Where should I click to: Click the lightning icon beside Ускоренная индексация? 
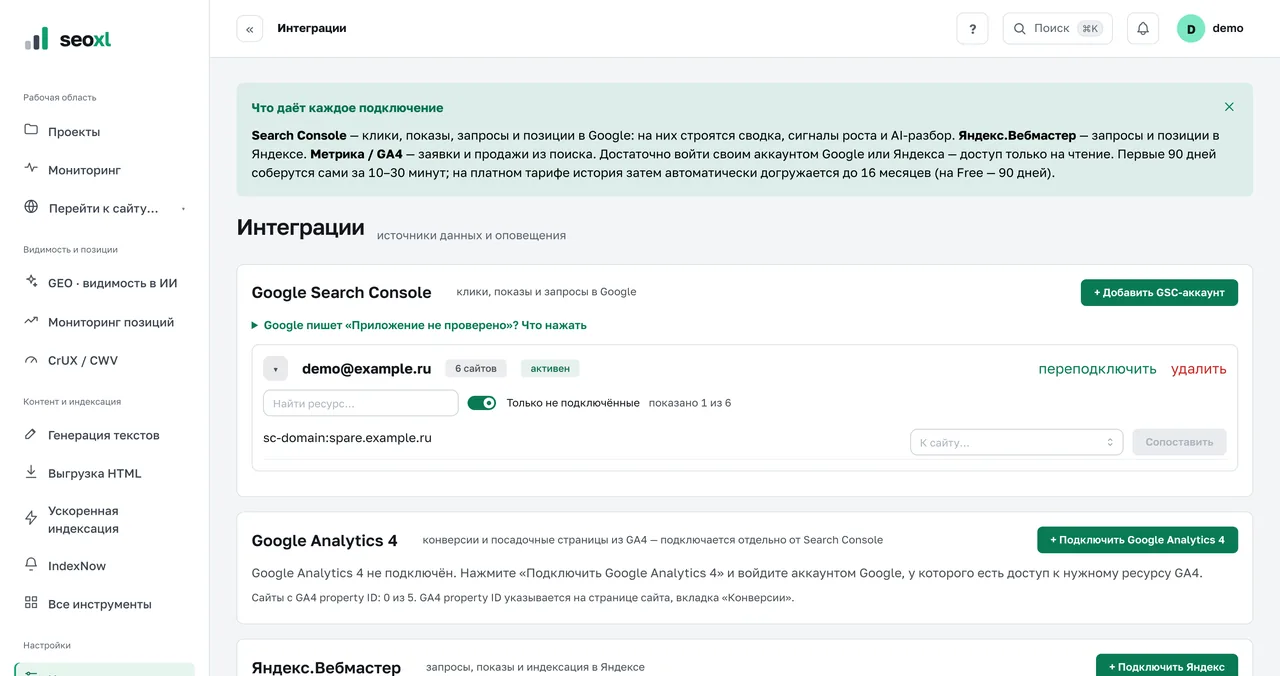click(x=31, y=518)
